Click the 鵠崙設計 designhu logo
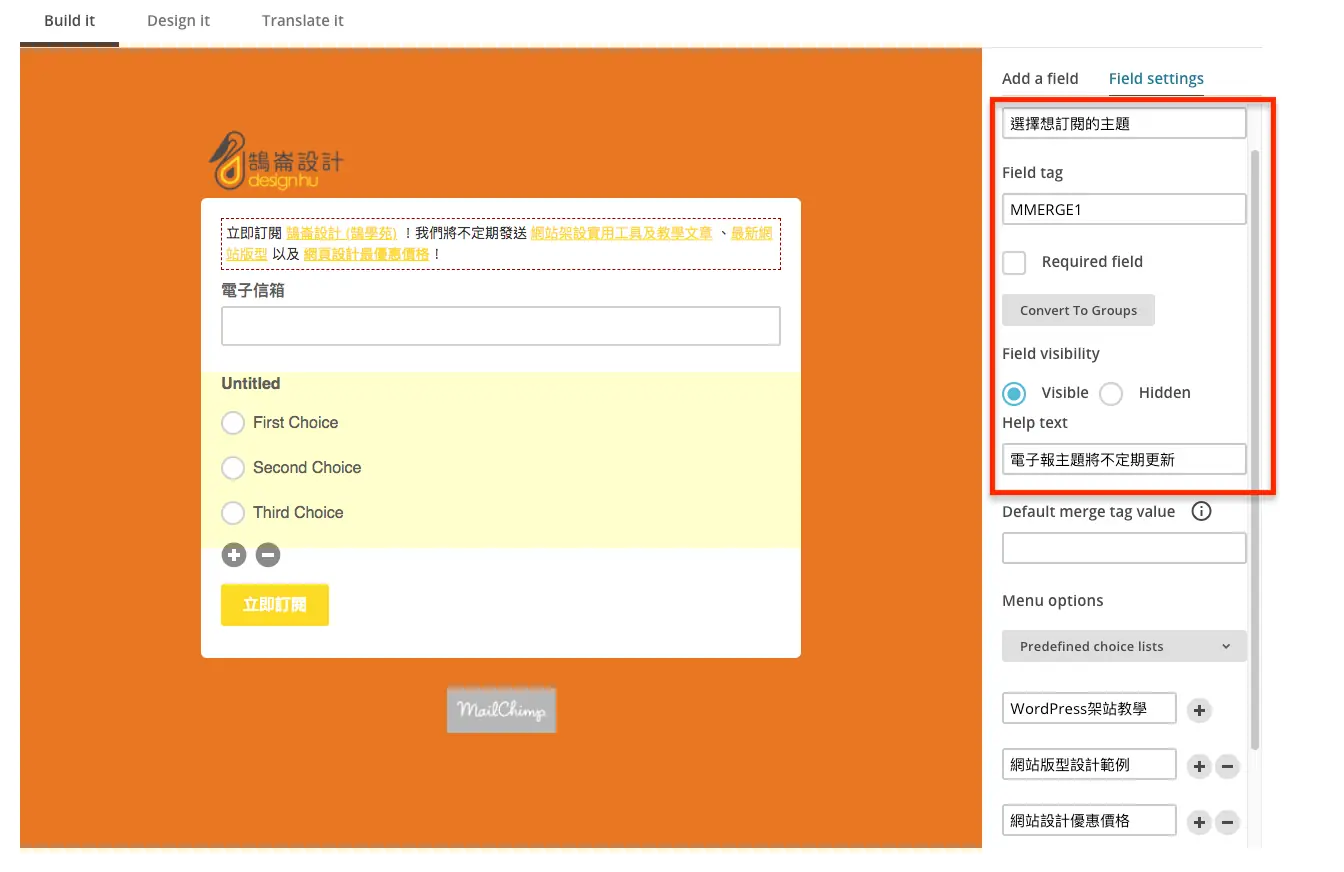The height and width of the screenshot is (872, 1344). [276, 160]
